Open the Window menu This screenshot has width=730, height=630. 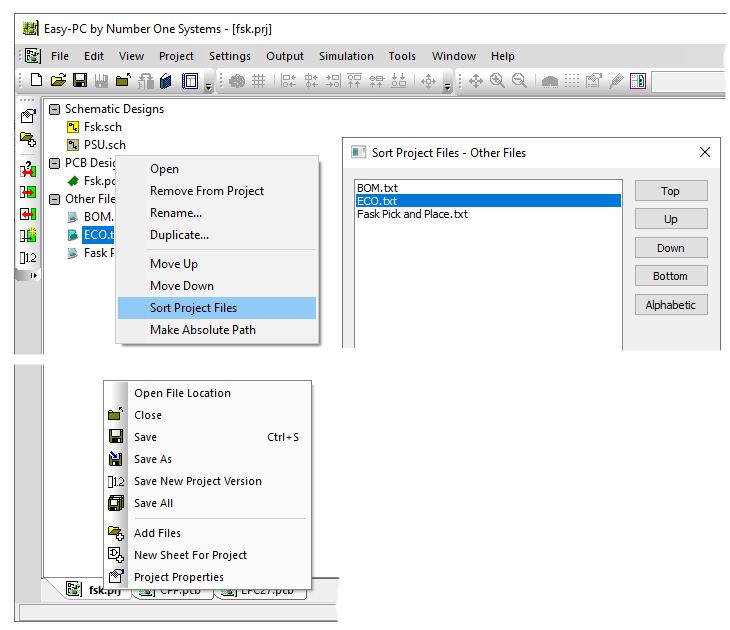[x=453, y=56]
